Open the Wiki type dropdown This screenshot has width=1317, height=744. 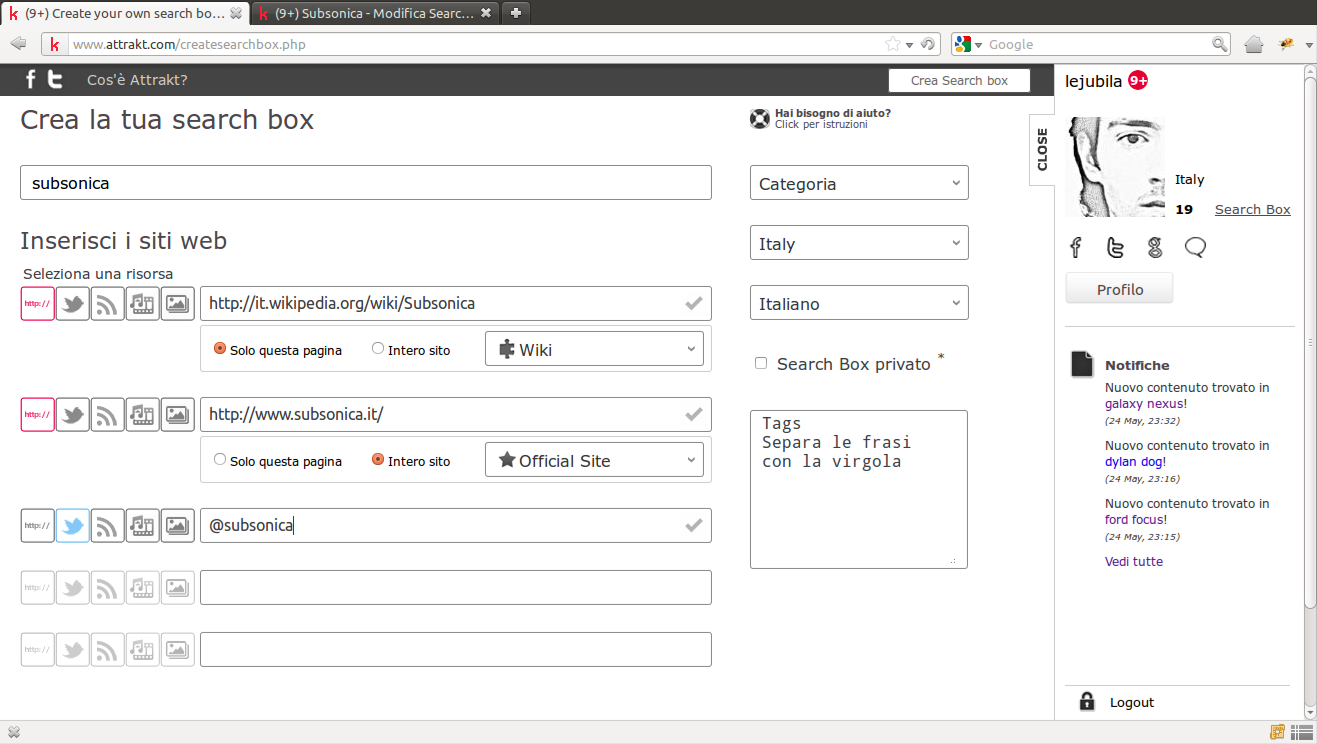[594, 349]
